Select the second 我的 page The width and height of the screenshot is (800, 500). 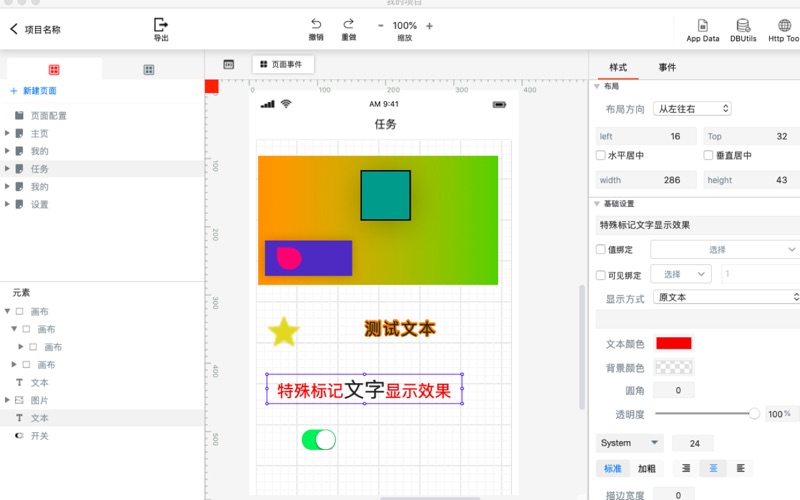tap(39, 187)
